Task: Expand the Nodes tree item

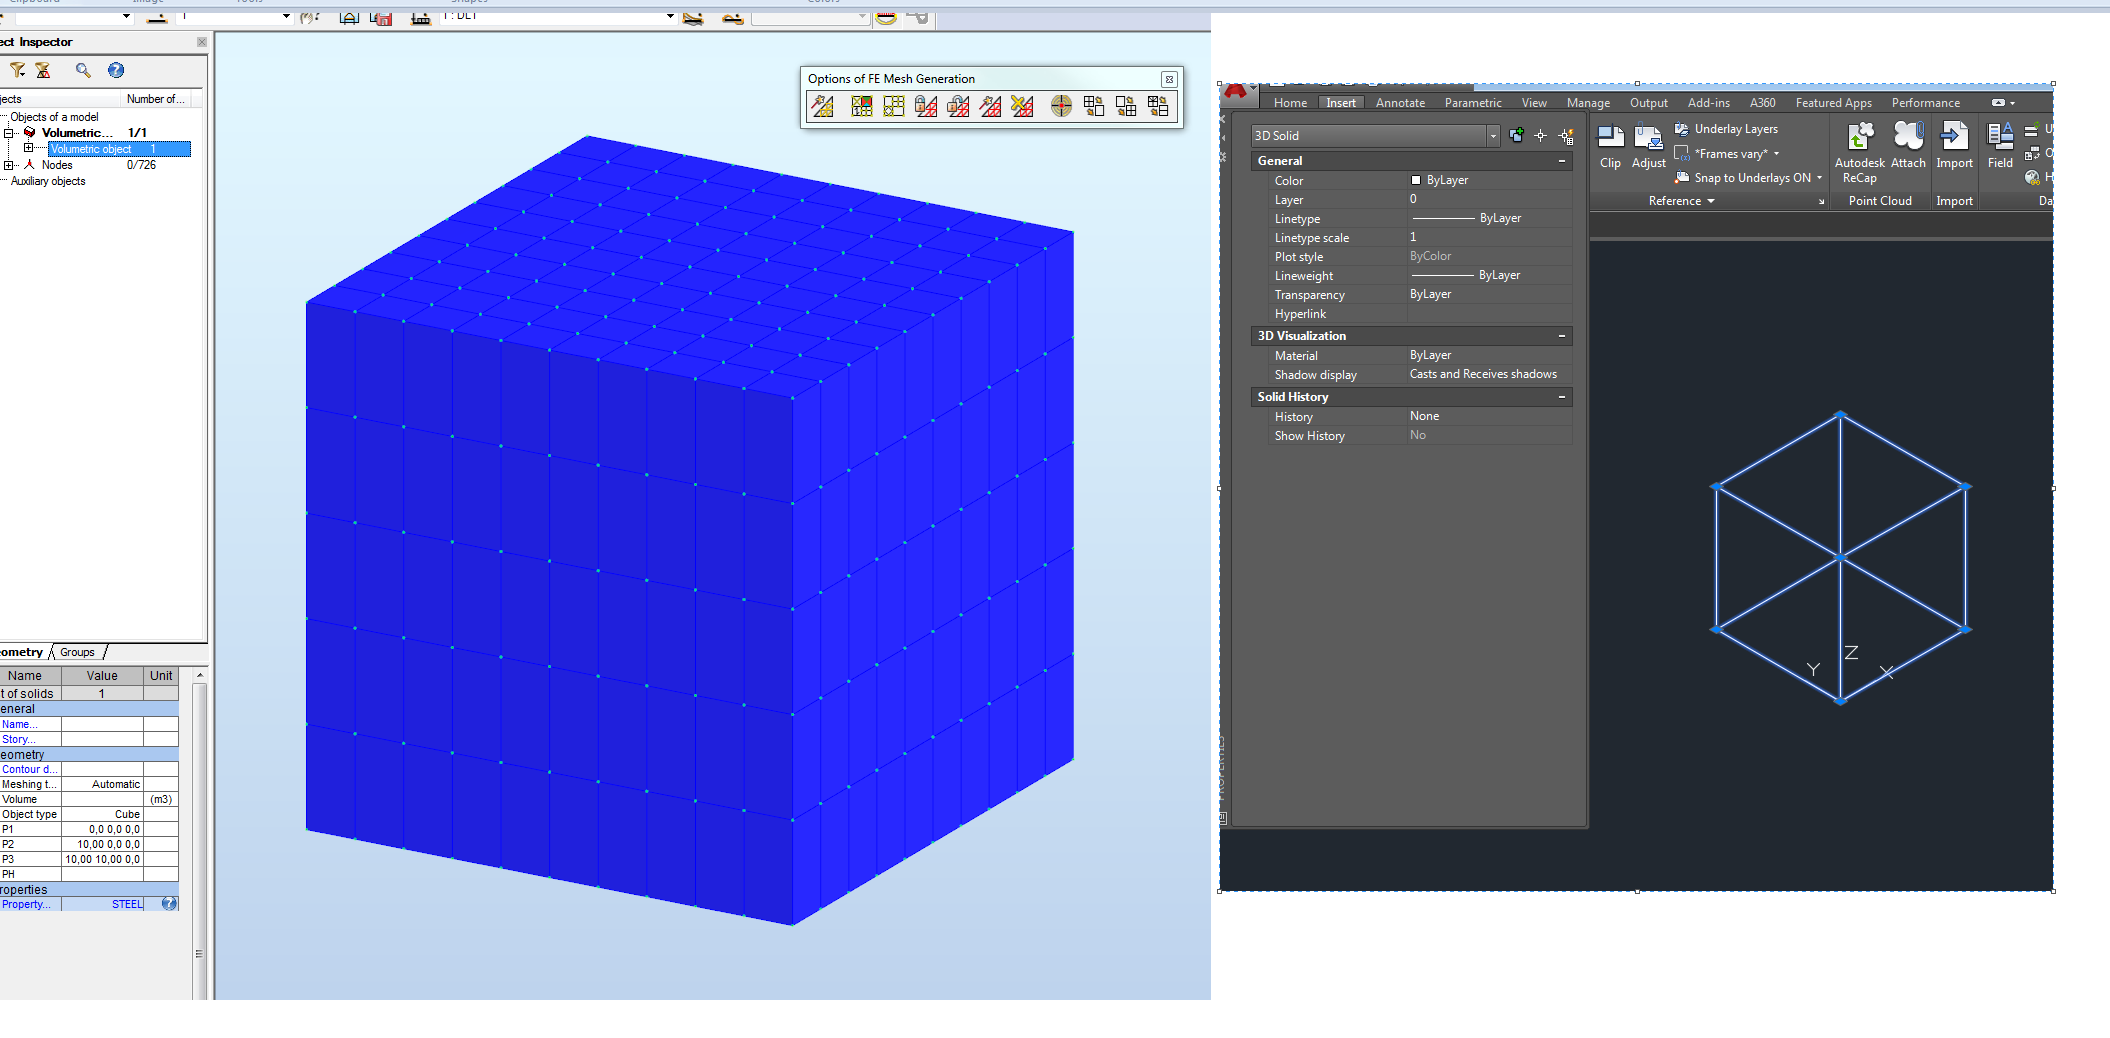Action: tap(7, 165)
